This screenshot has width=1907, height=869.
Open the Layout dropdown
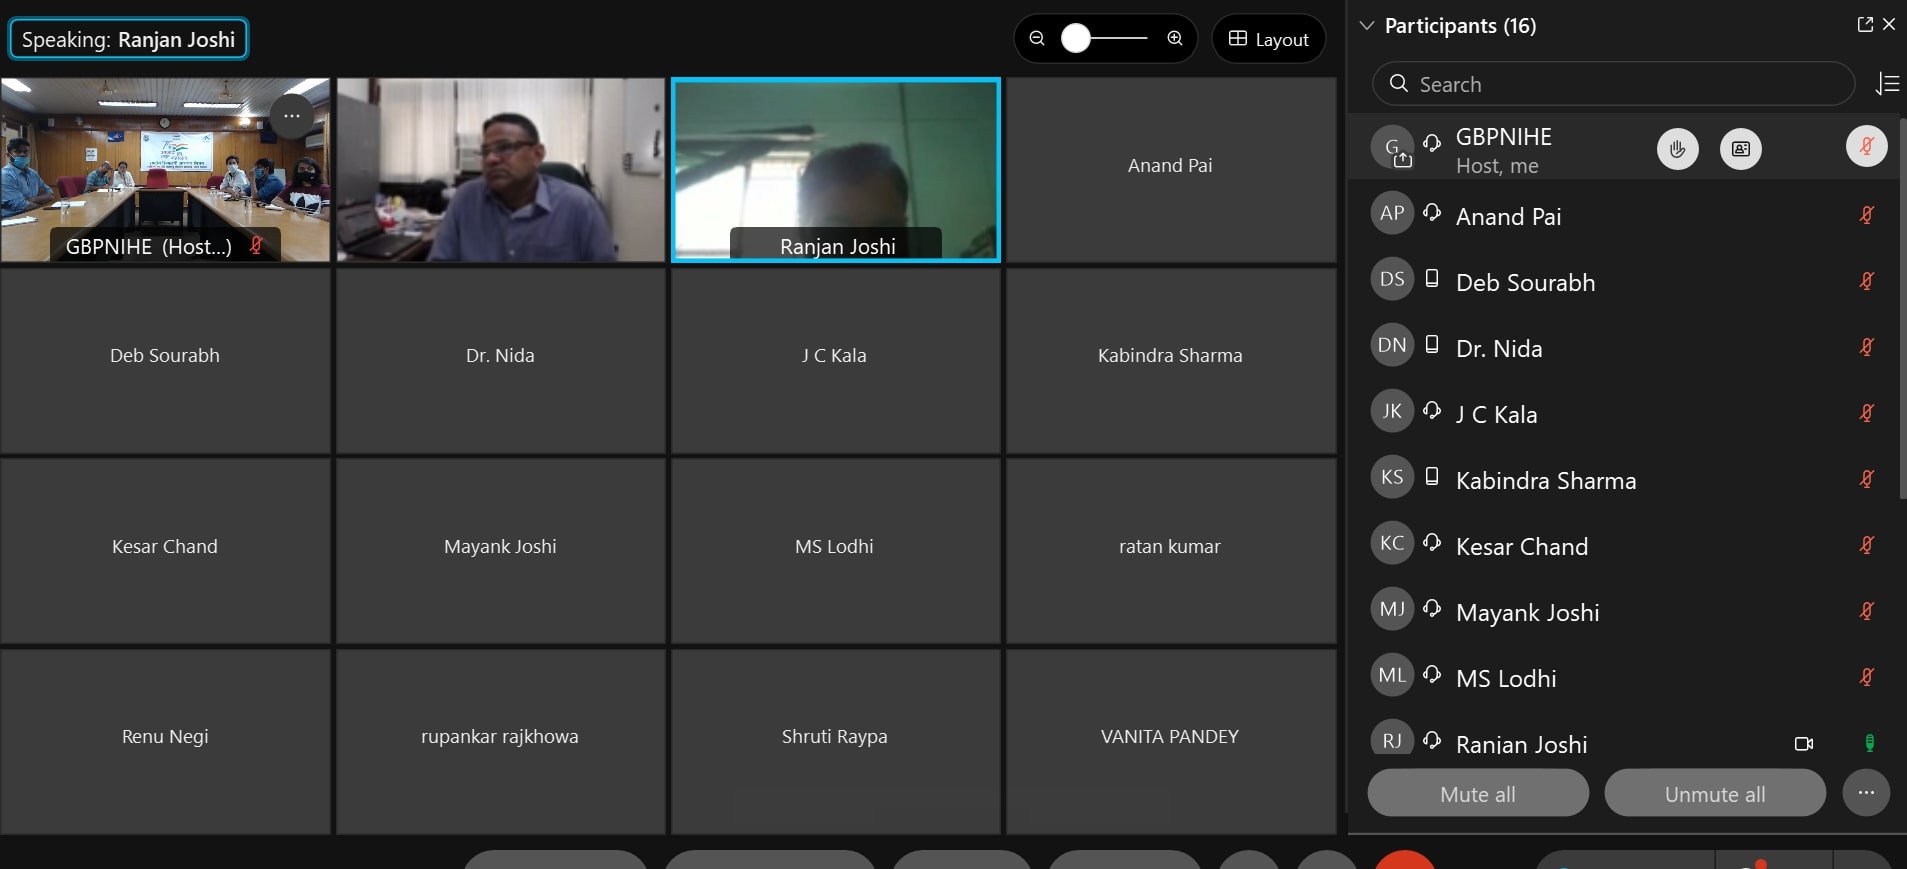point(1268,39)
